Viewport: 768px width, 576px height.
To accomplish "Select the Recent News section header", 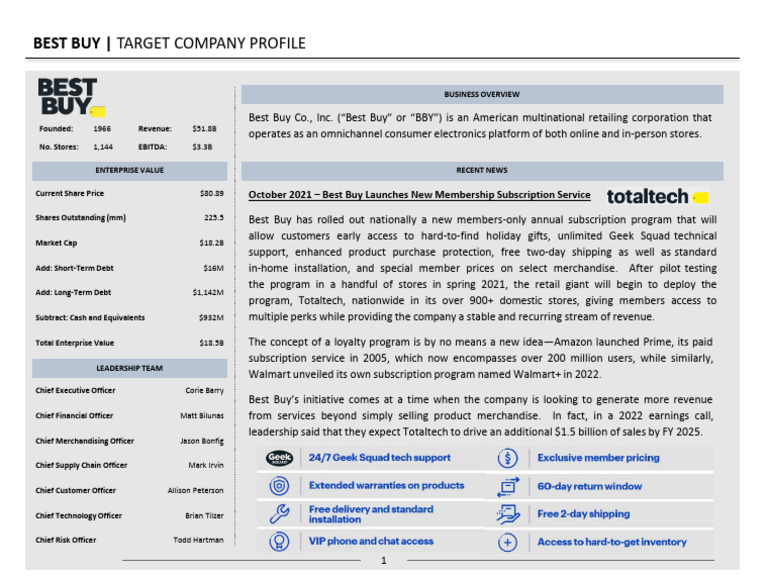I will click(481, 171).
